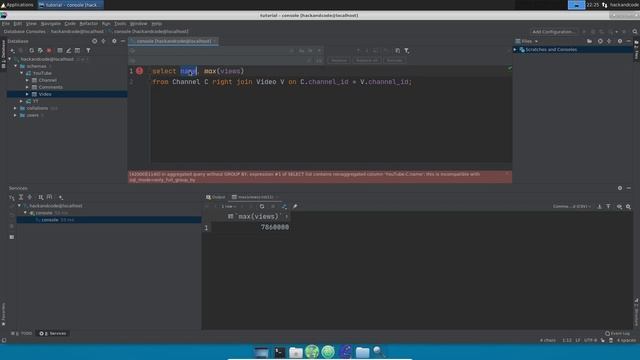This screenshot has width=640, height=360.
Task: Click the Add Configuration button
Action: click(x=553, y=32)
